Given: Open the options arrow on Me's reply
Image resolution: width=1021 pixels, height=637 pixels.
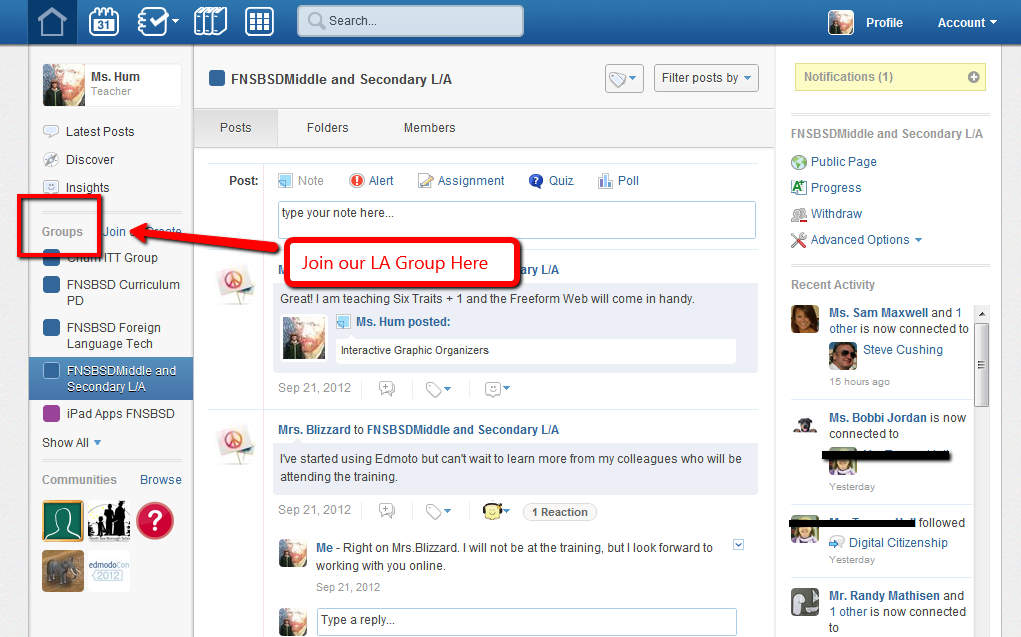Looking at the screenshot, I should click(738, 545).
